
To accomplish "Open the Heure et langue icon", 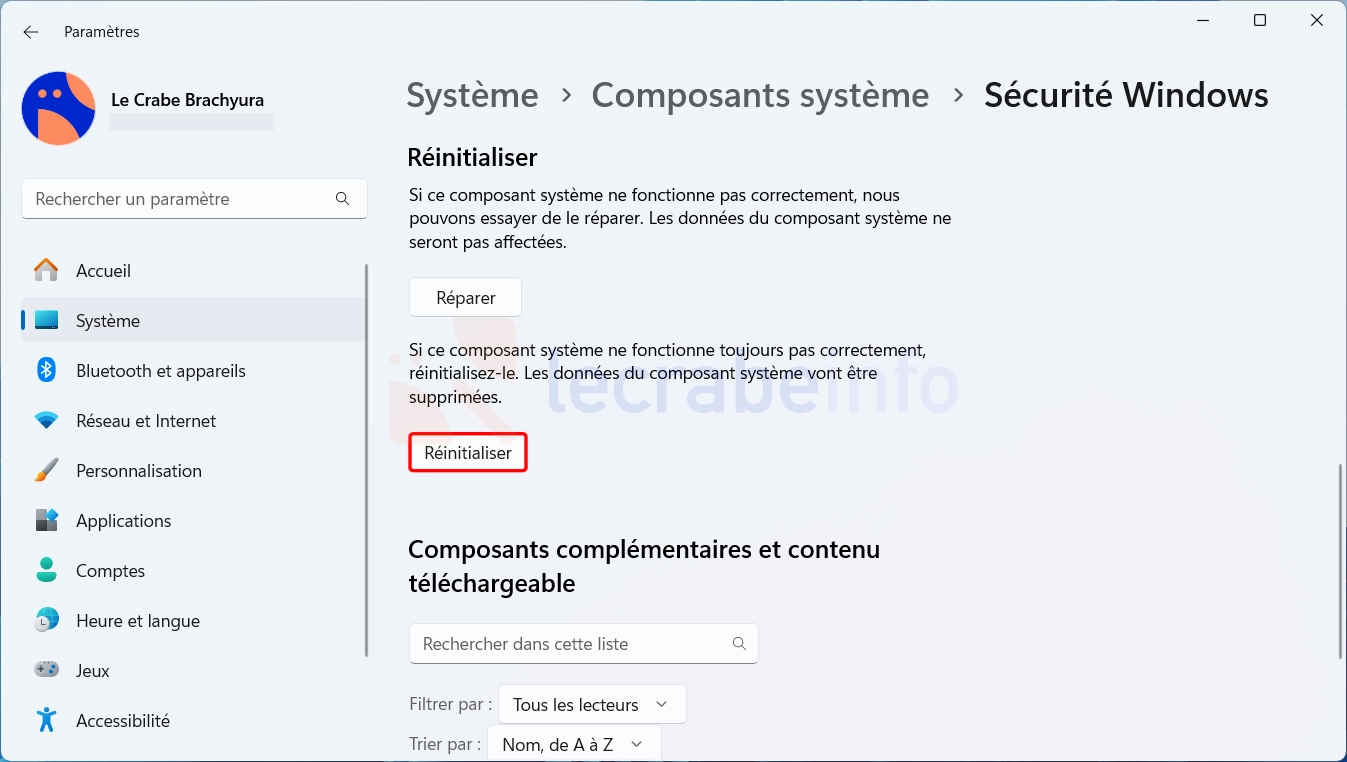I will [46, 620].
